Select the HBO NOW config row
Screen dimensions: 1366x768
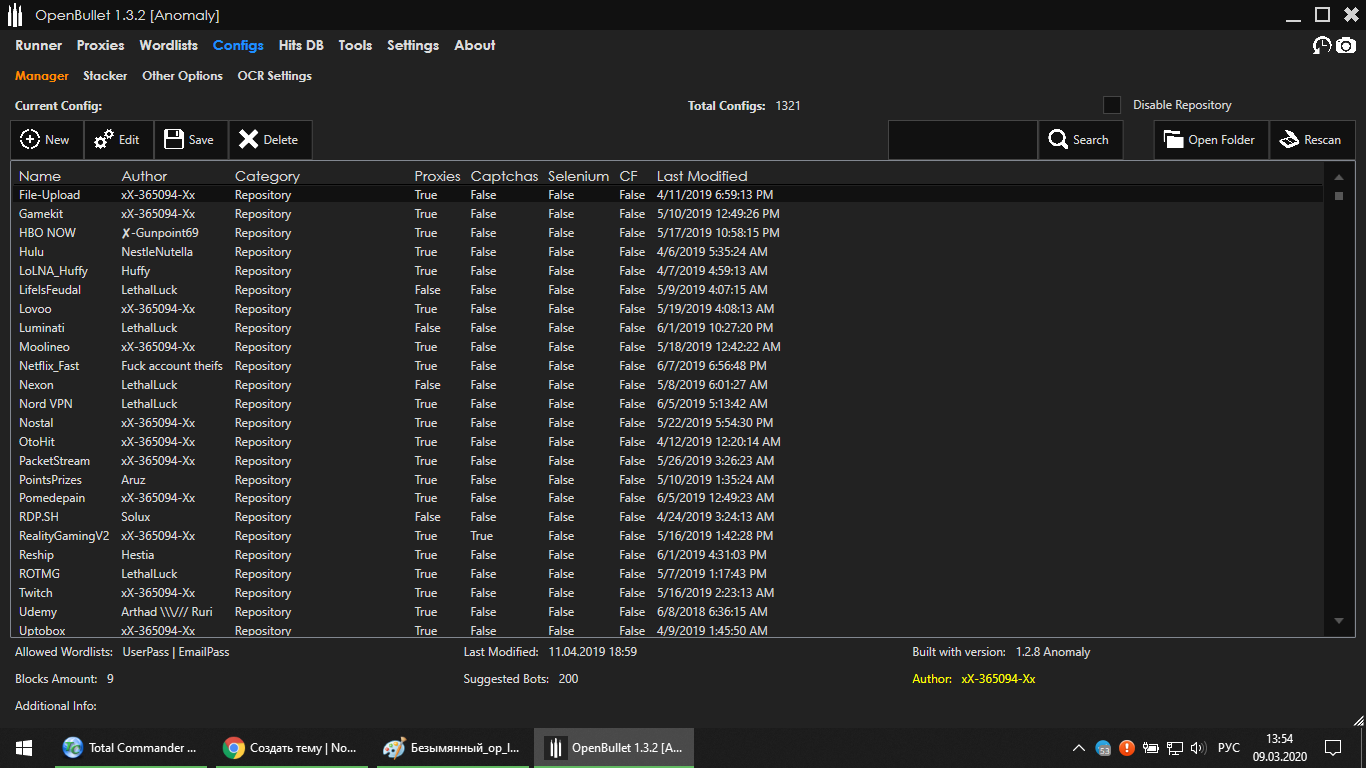667,233
